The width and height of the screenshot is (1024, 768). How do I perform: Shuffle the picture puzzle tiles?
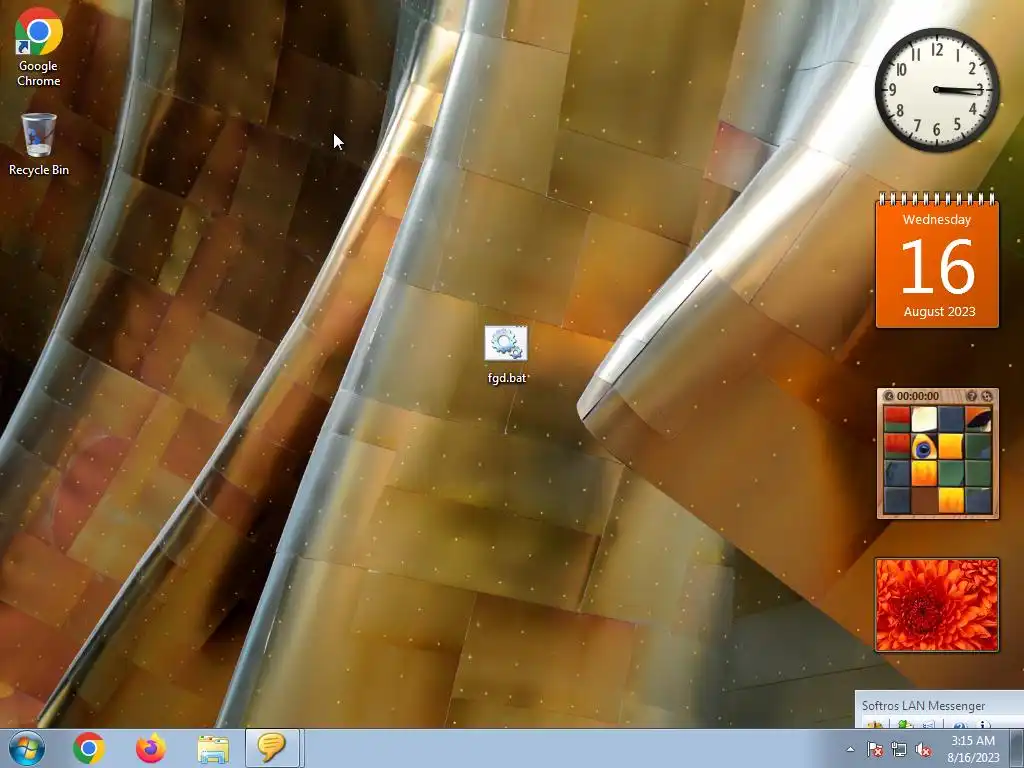point(987,396)
